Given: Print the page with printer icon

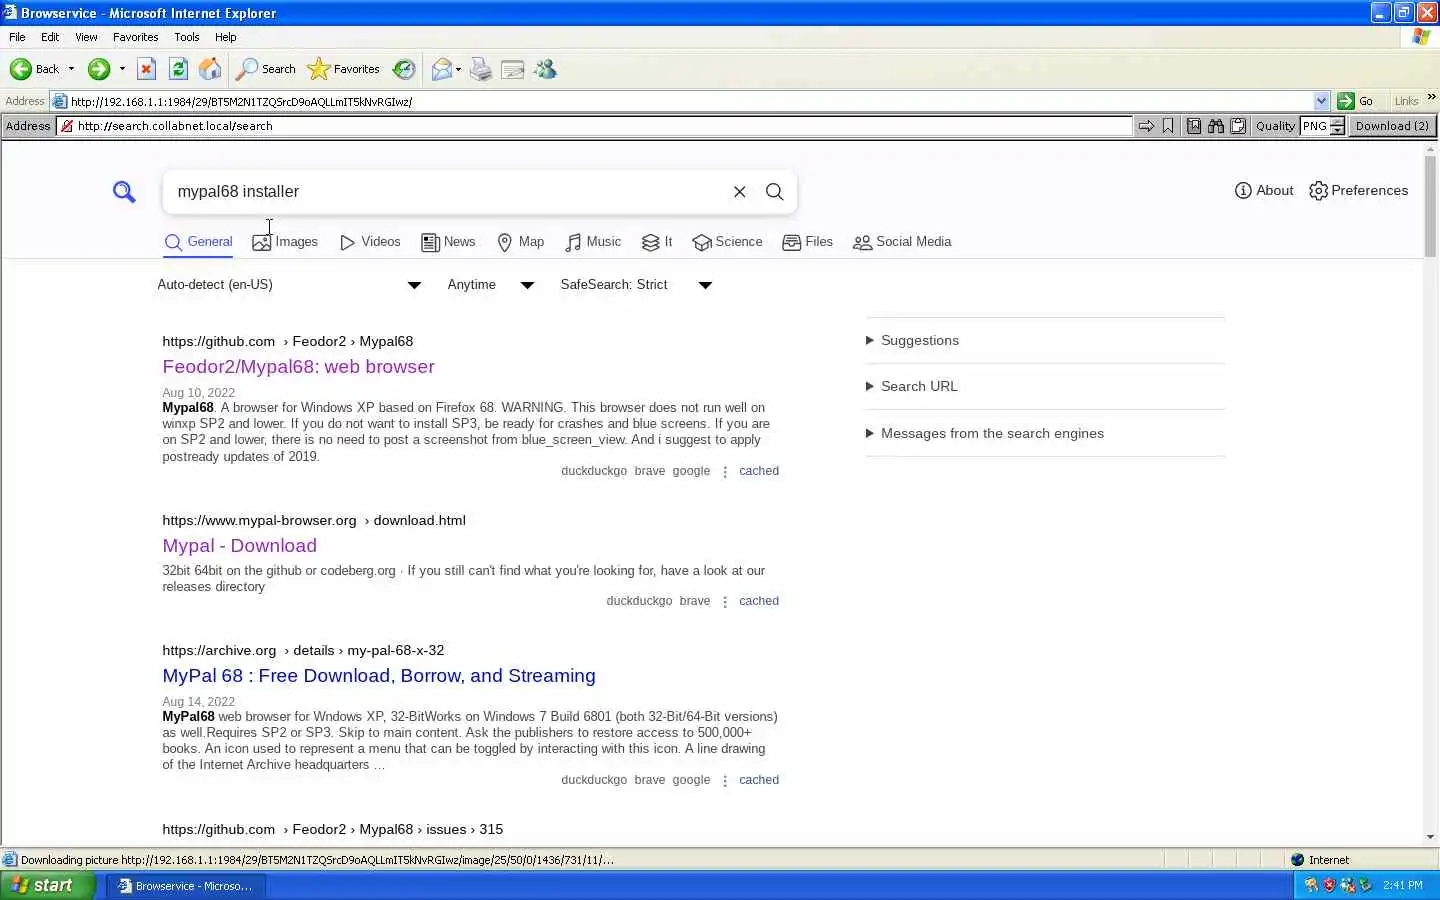Looking at the screenshot, I should pos(481,69).
